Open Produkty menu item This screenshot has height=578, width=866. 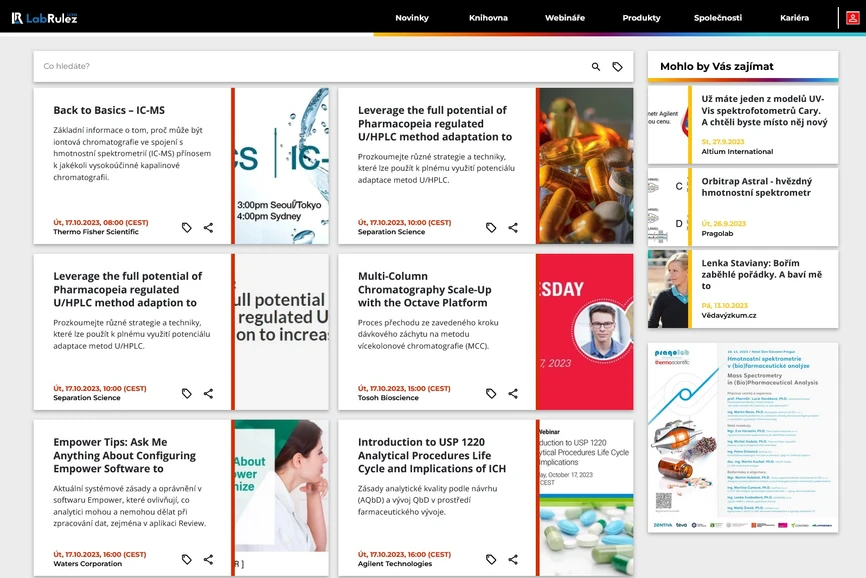coord(641,18)
